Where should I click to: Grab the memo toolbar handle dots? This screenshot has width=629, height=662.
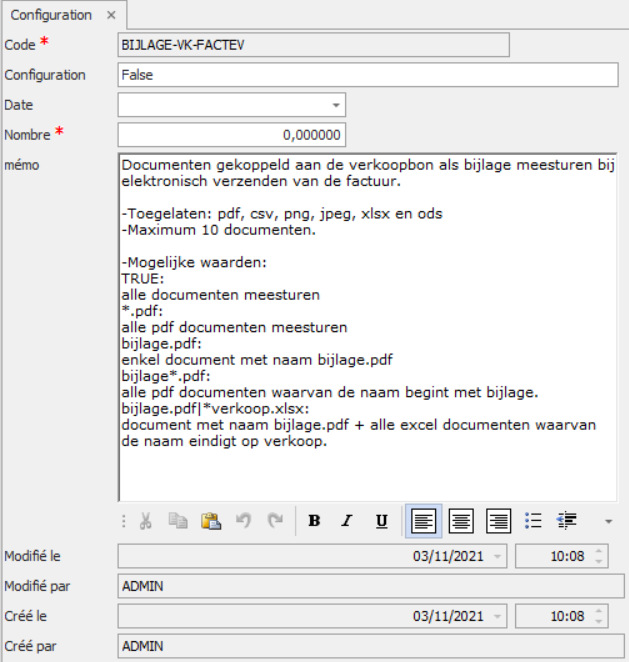[x=124, y=521]
